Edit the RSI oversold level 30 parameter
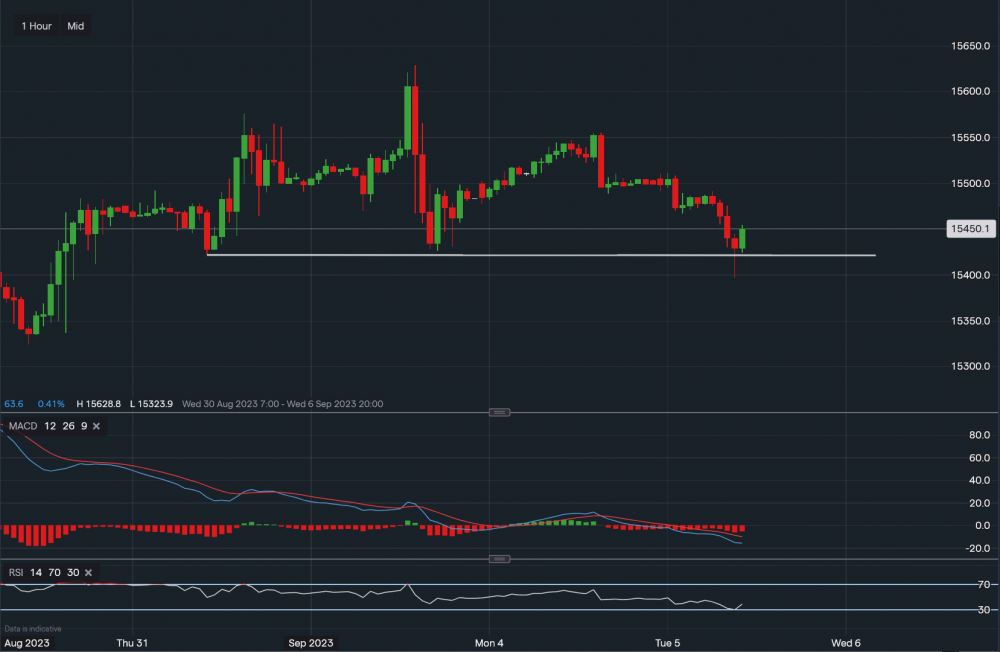The image size is (1000, 652). click(x=71, y=572)
